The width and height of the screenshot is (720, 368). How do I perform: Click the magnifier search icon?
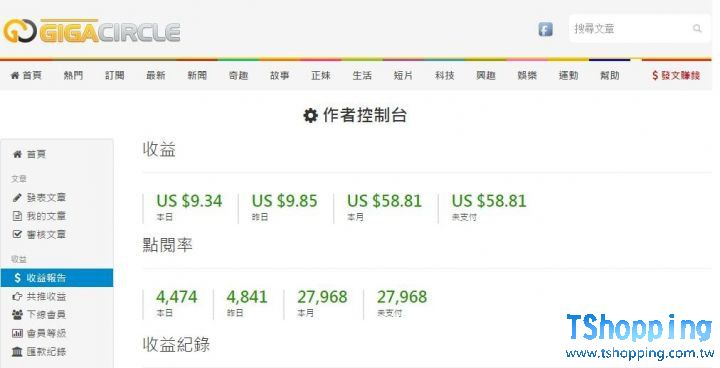click(x=697, y=29)
